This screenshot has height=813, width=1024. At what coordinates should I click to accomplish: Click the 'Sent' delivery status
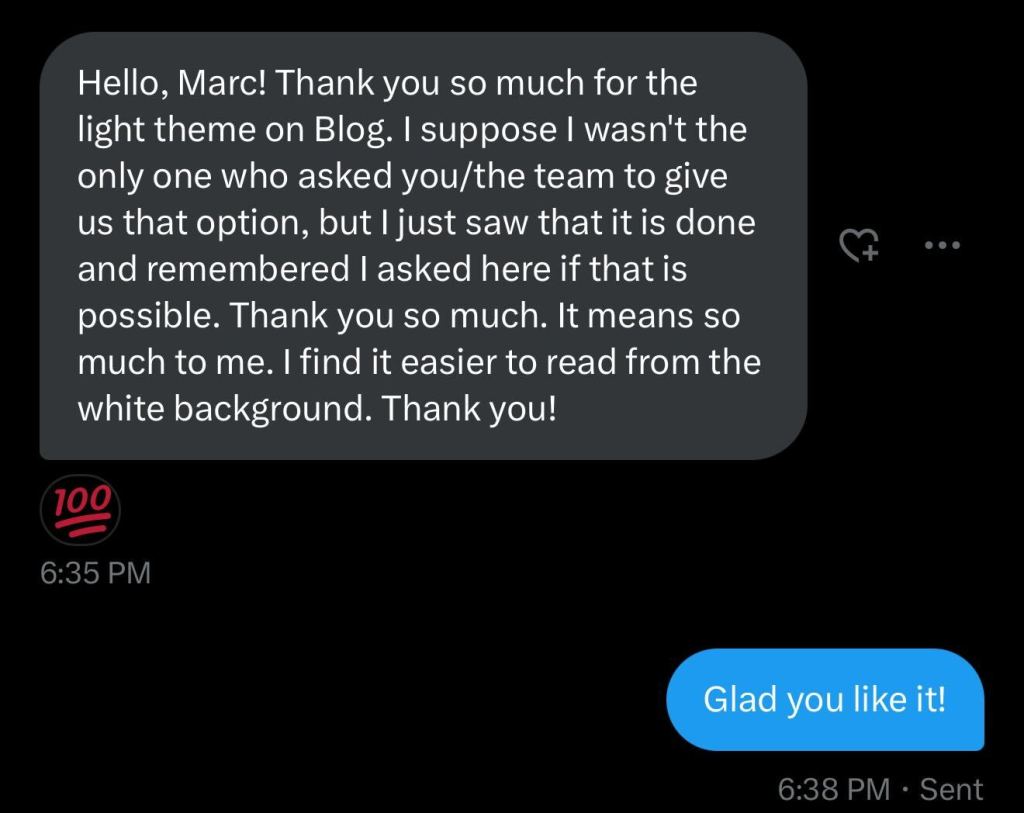951,789
